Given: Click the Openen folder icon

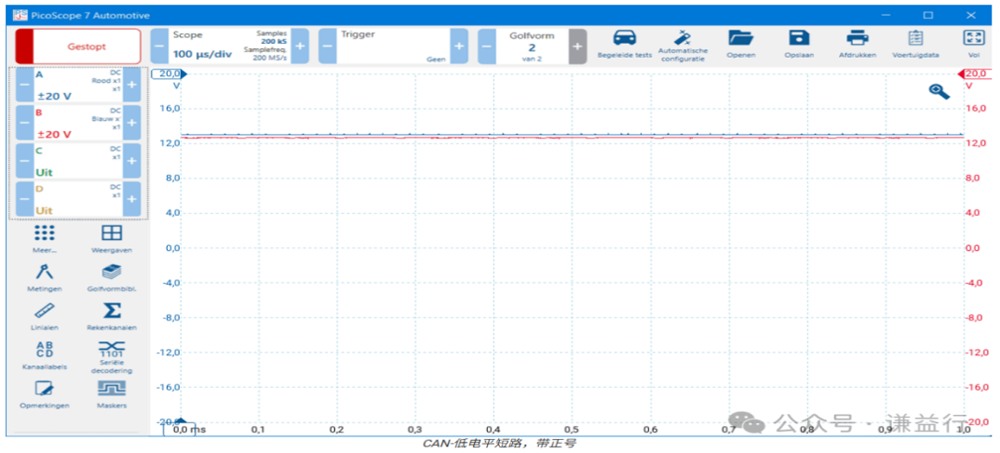Looking at the screenshot, I should click(740, 38).
